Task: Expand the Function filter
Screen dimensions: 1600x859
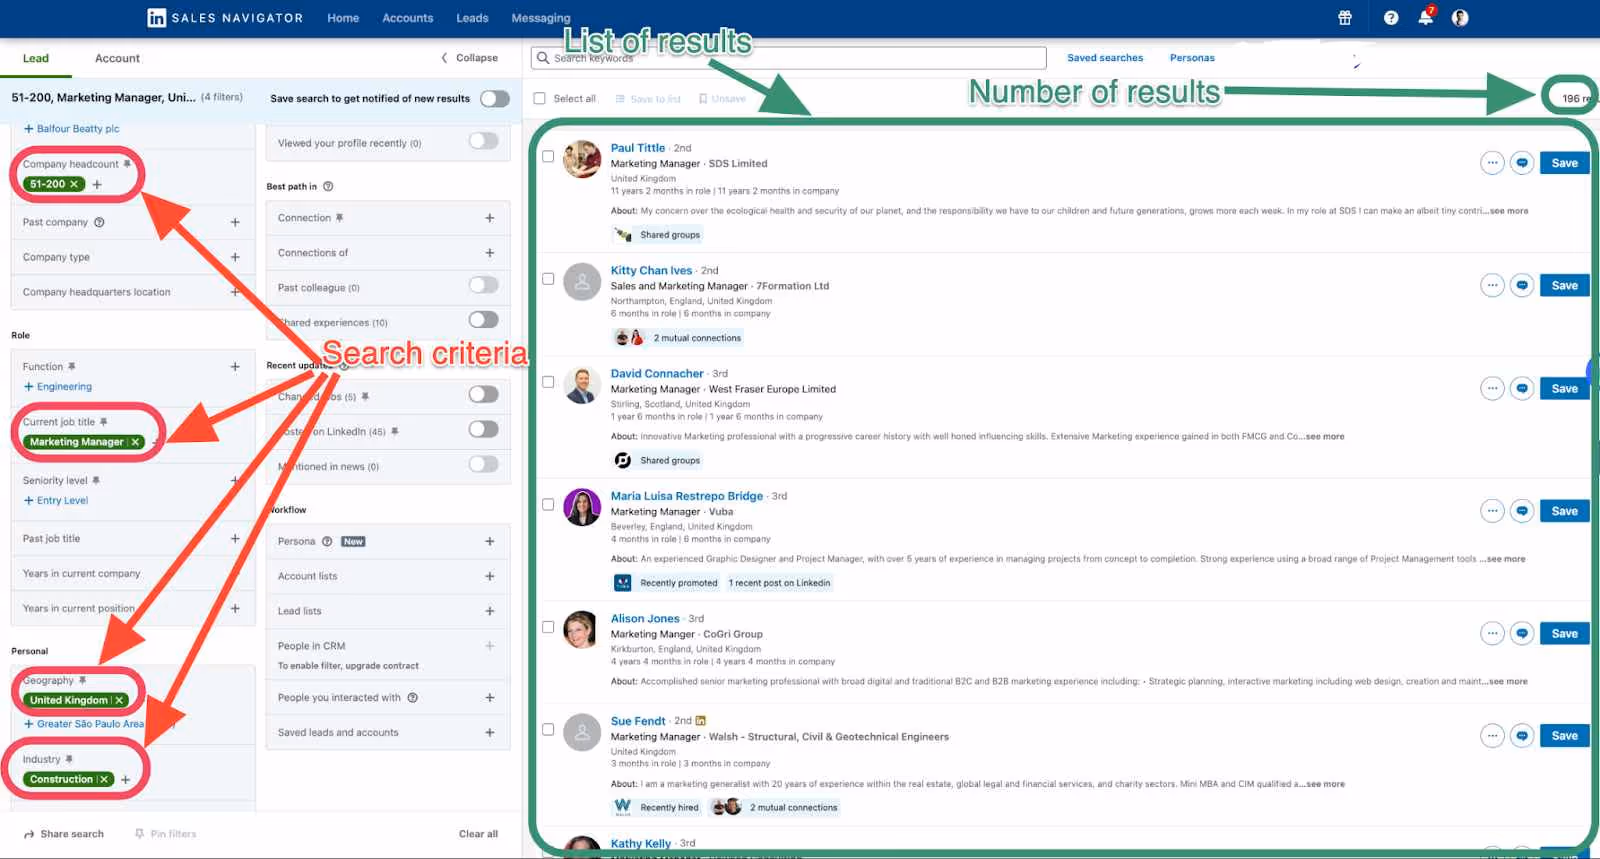Action: pyautogui.click(x=235, y=367)
